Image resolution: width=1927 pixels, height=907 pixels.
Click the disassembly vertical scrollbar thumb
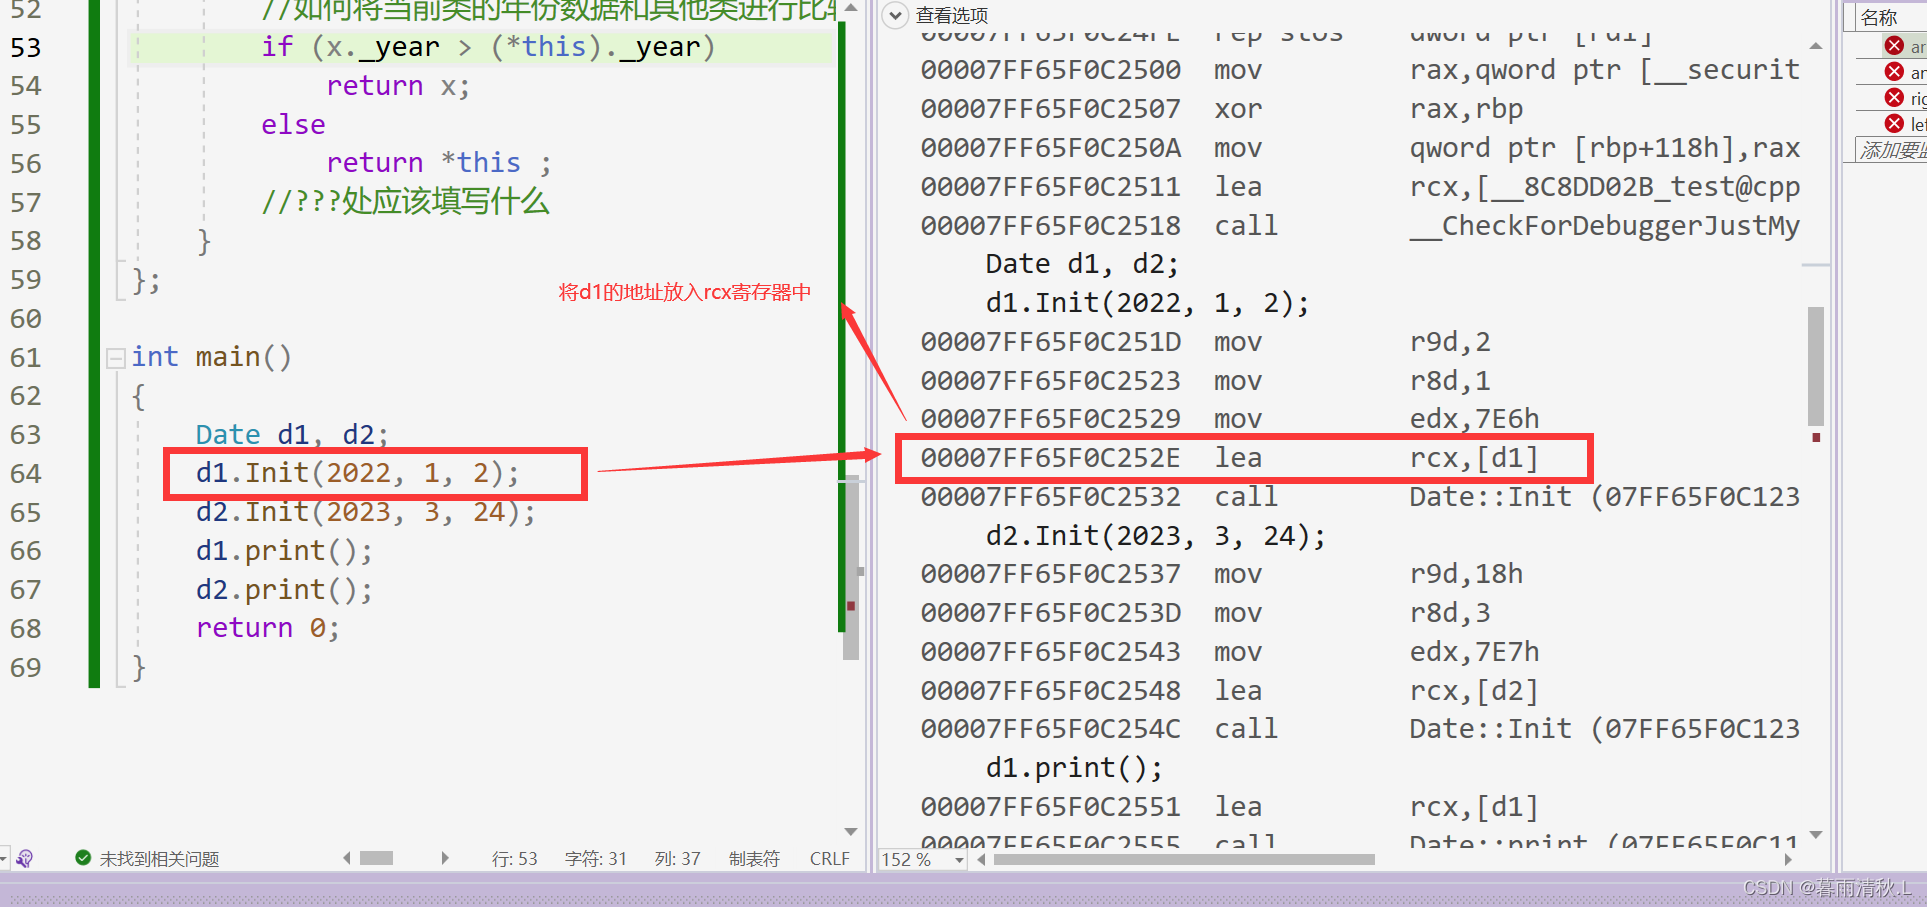(x=1816, y=366)
